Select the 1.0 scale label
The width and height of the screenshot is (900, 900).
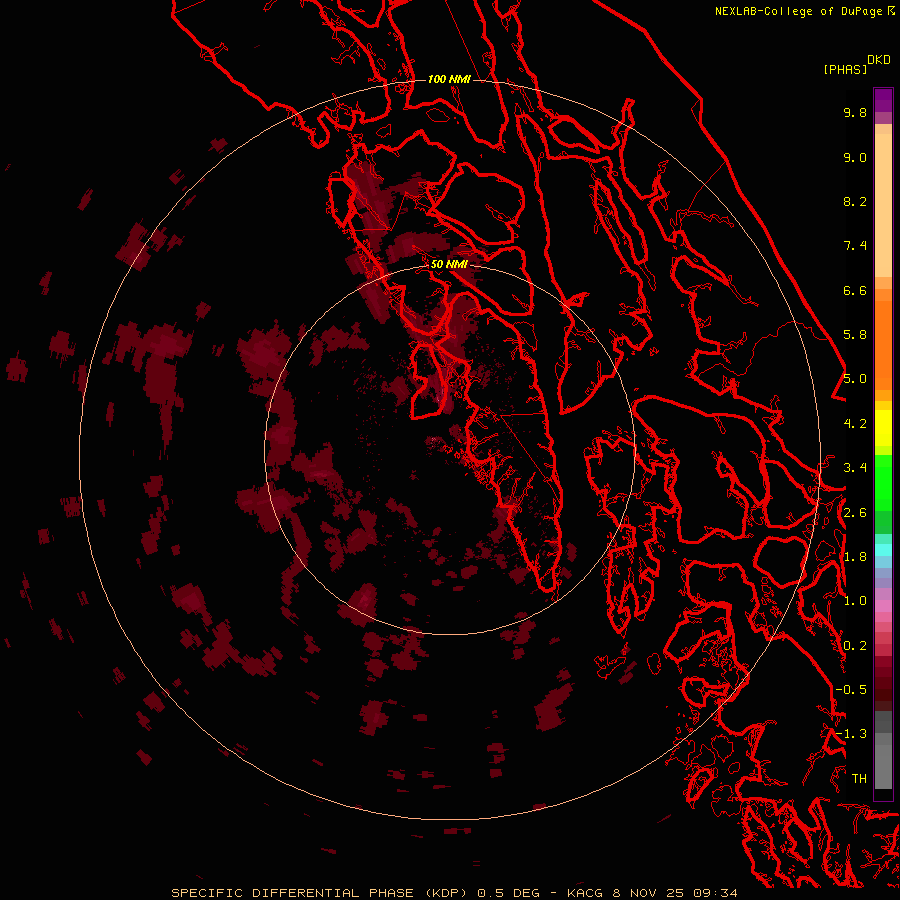click(855, 601)
